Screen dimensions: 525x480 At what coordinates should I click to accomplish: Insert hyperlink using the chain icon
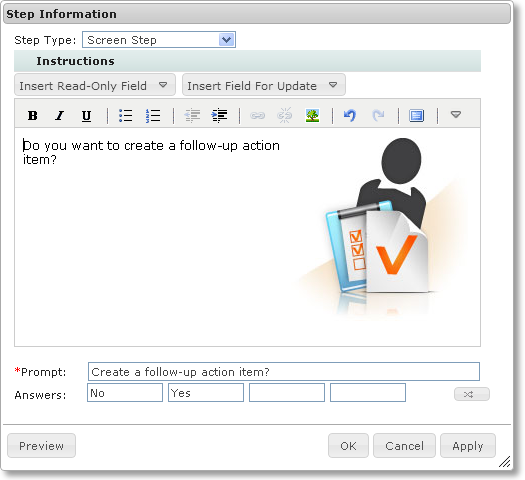pyautogui.click(x=257, y=115)
